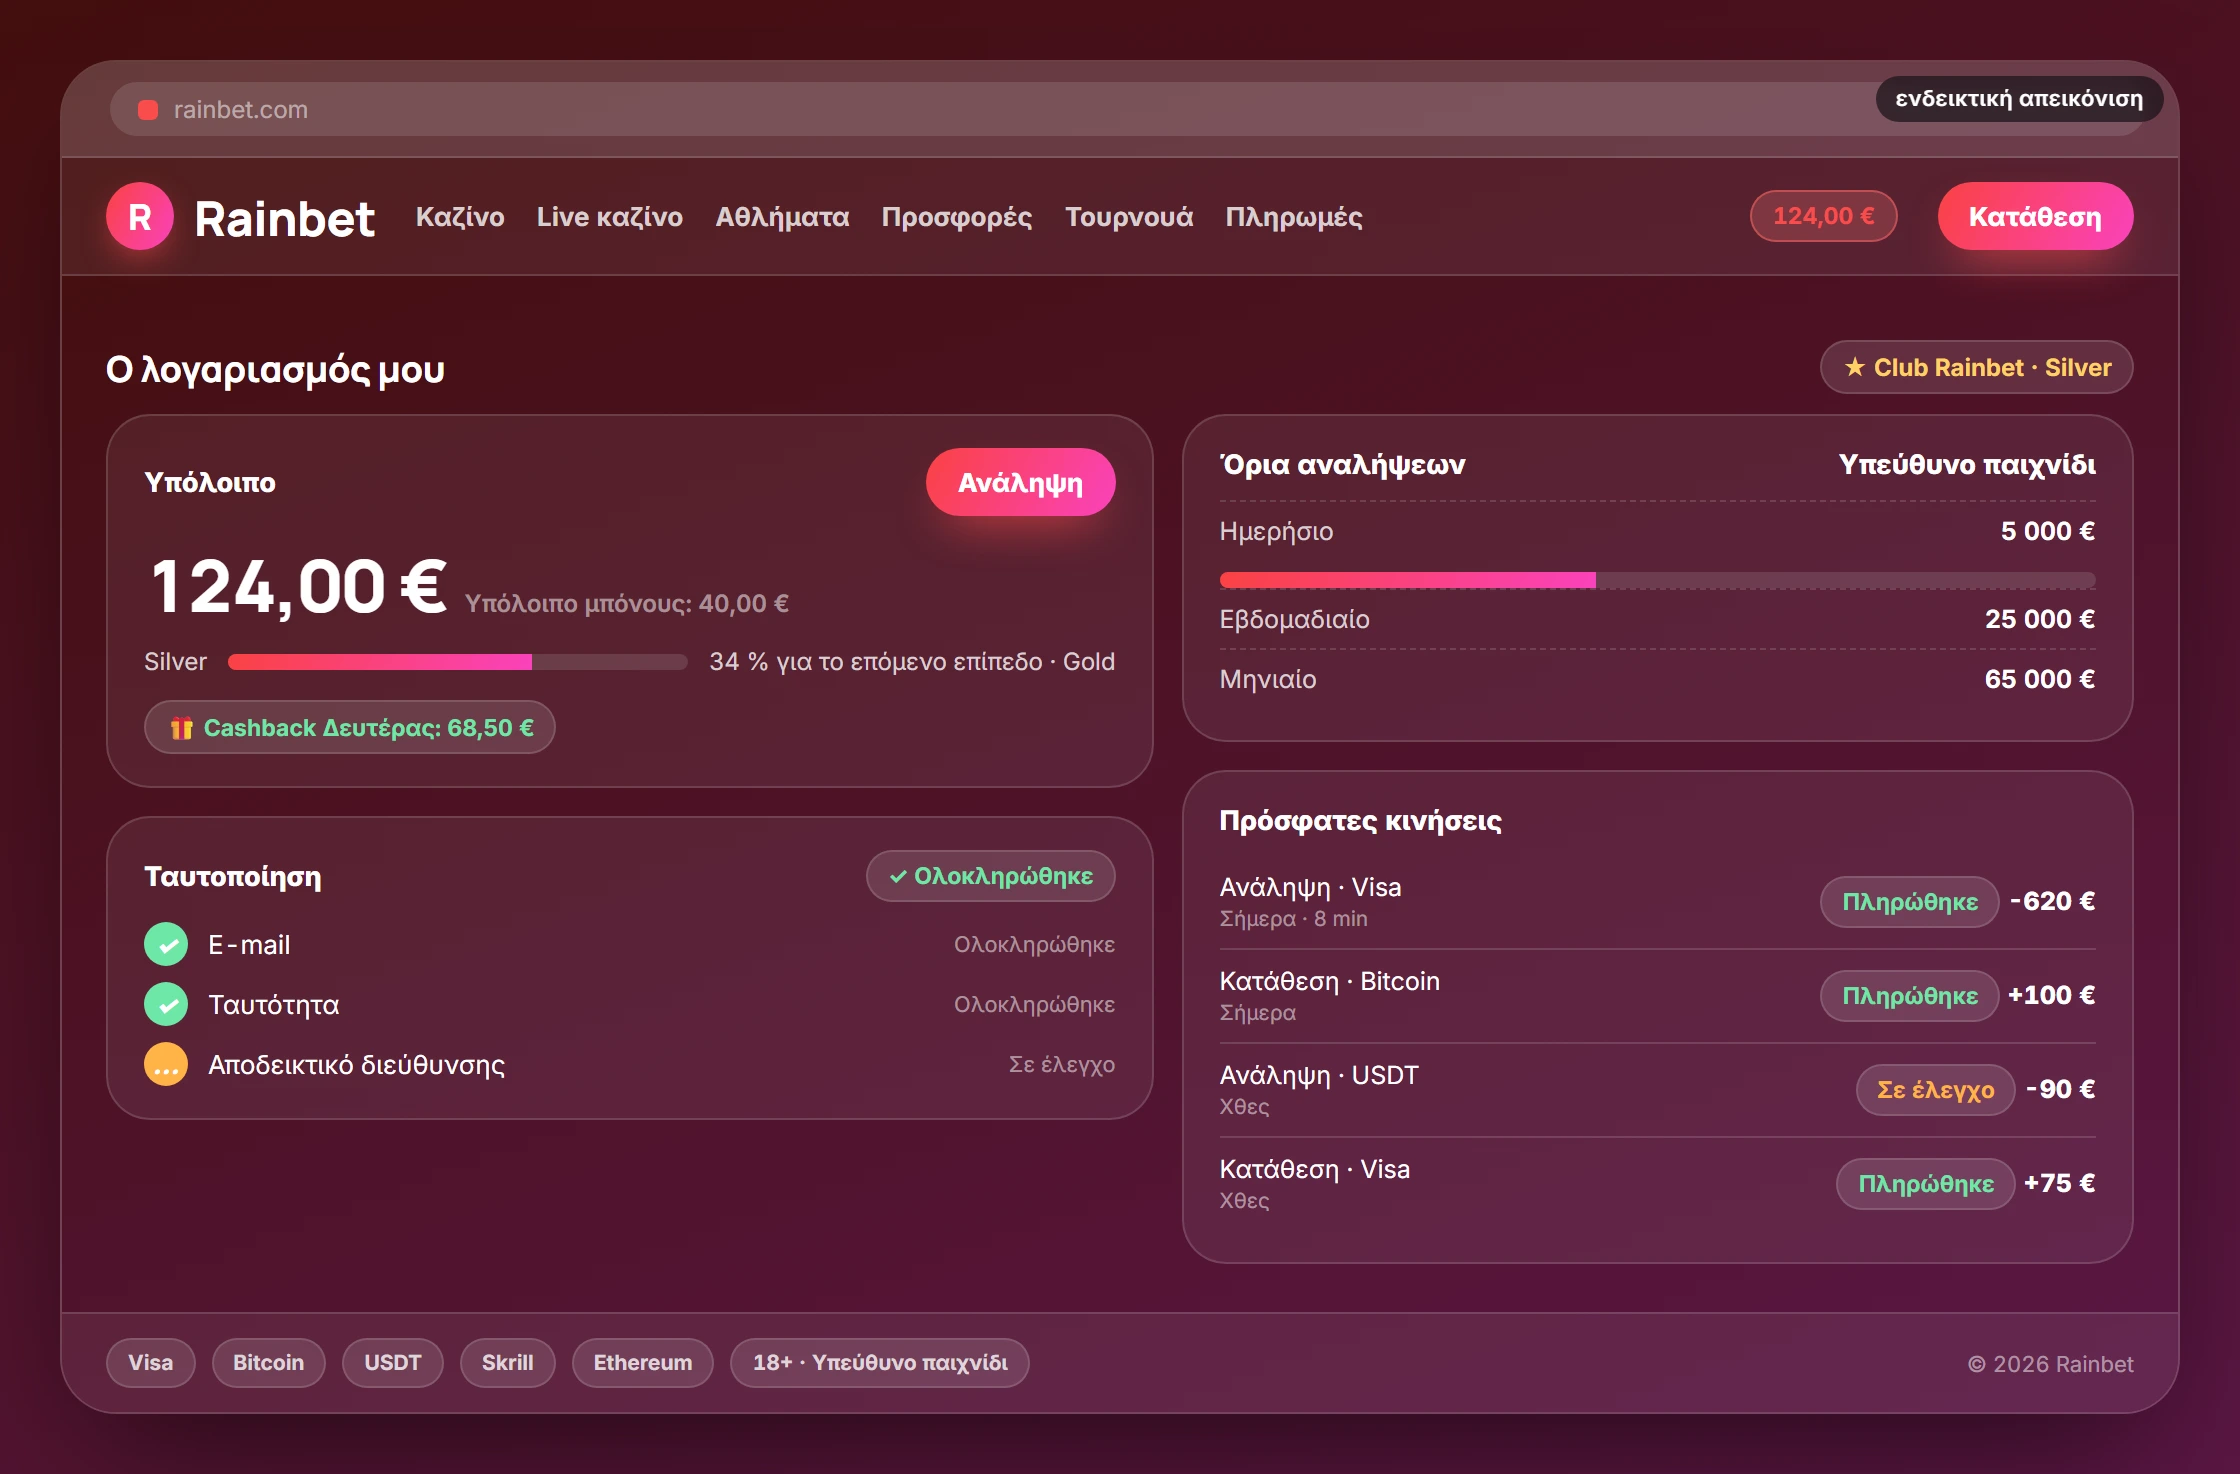Image resolution: width=2240 pixels, height=1474 pixels.
Task: Click the Rainbet R logo icon
Action: (x=140, y=216)
